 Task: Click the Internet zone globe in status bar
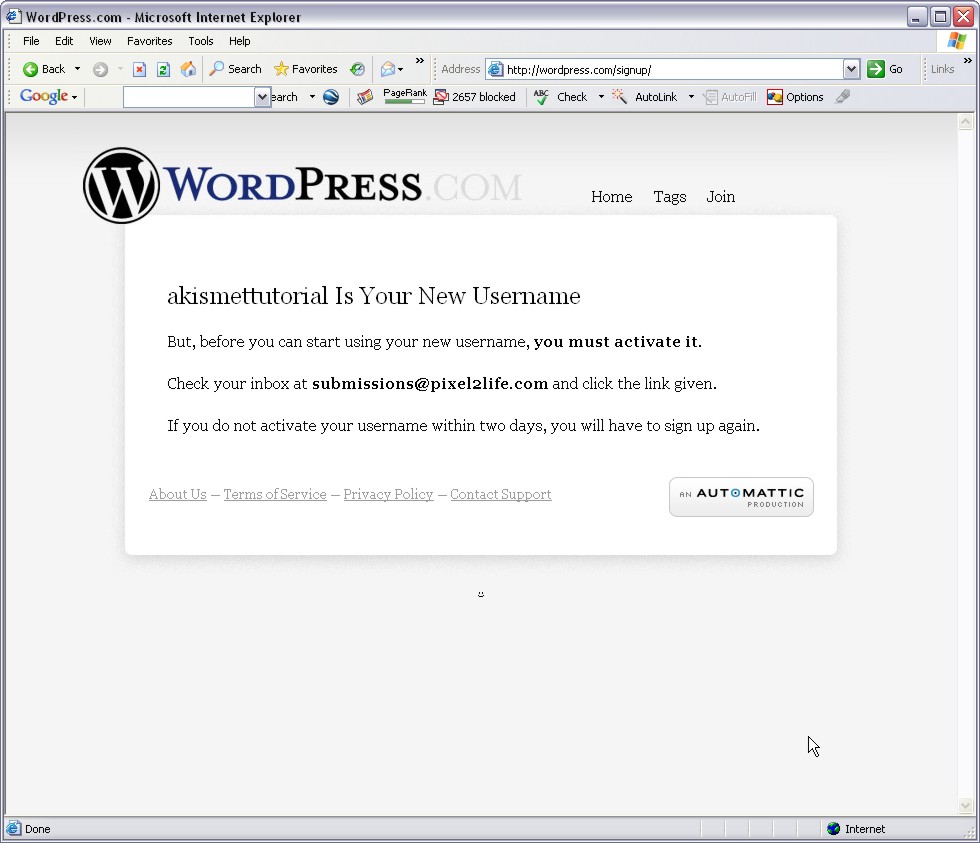tap(833, 829)
